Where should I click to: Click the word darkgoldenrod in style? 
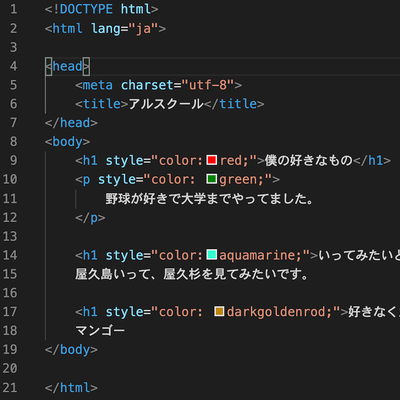(x=276, y=312)
